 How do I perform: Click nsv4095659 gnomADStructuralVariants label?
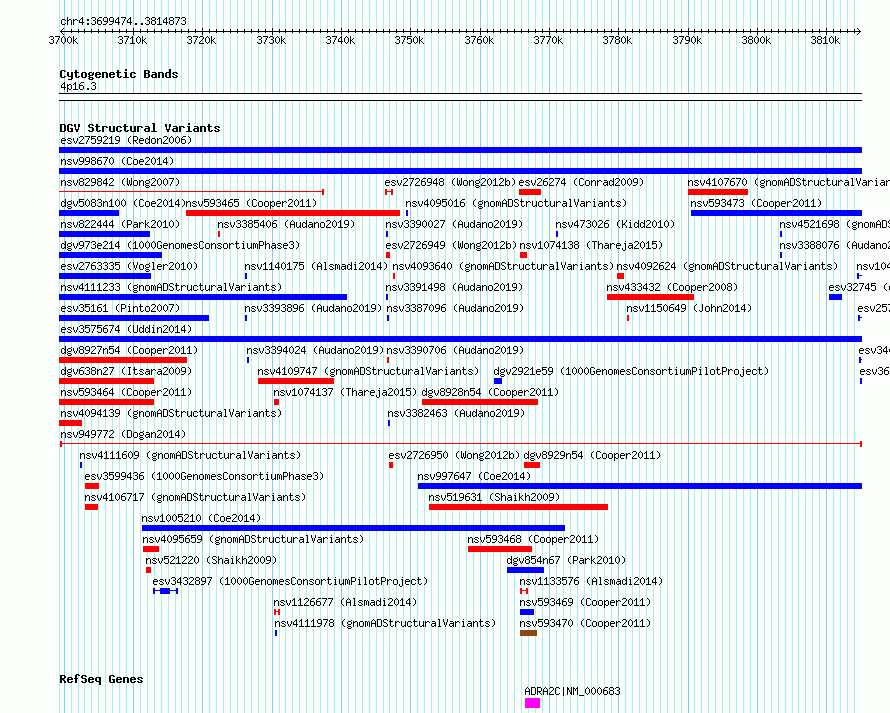[253, 539]
